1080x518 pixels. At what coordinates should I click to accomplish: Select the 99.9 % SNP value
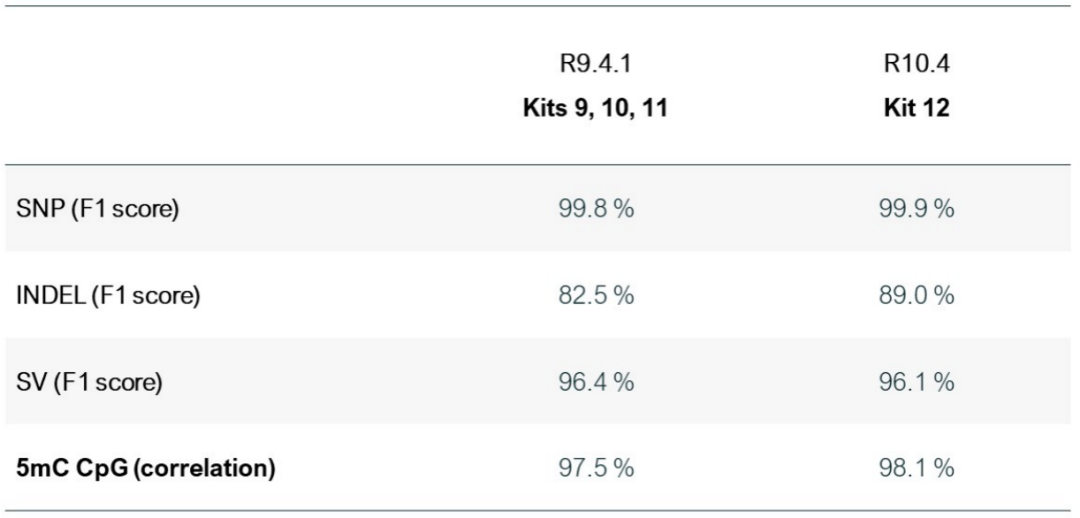pyautogui.click(x=917, y=209)
